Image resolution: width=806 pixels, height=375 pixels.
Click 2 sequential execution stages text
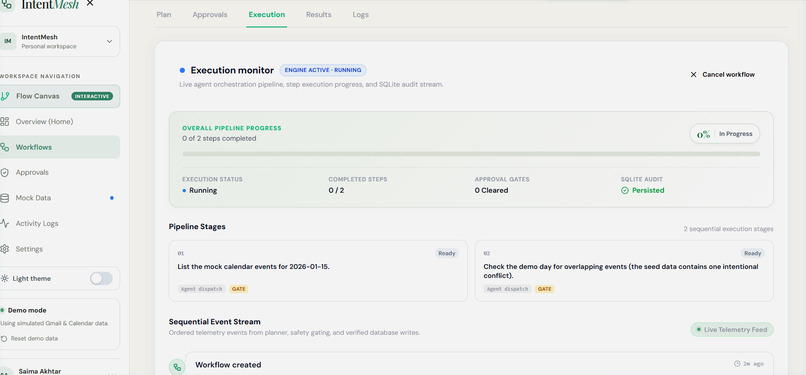coord(728,229)
